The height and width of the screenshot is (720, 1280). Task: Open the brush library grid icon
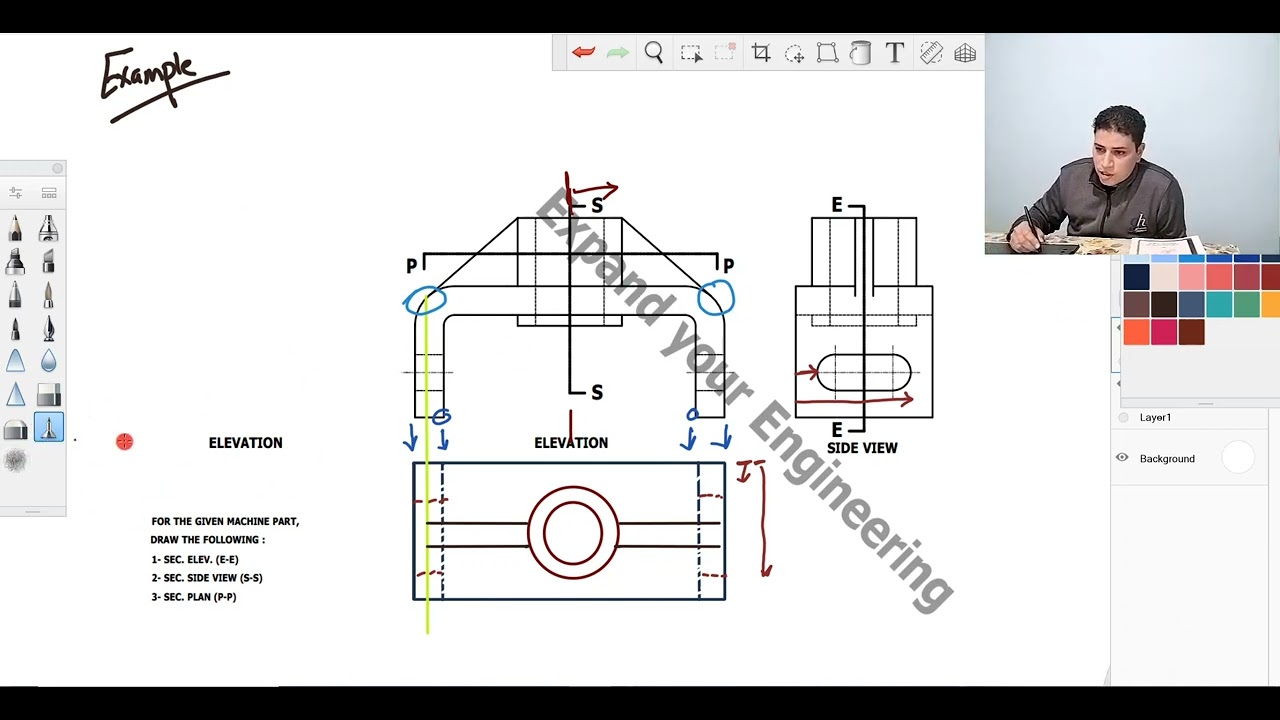(x=49, y=192)
